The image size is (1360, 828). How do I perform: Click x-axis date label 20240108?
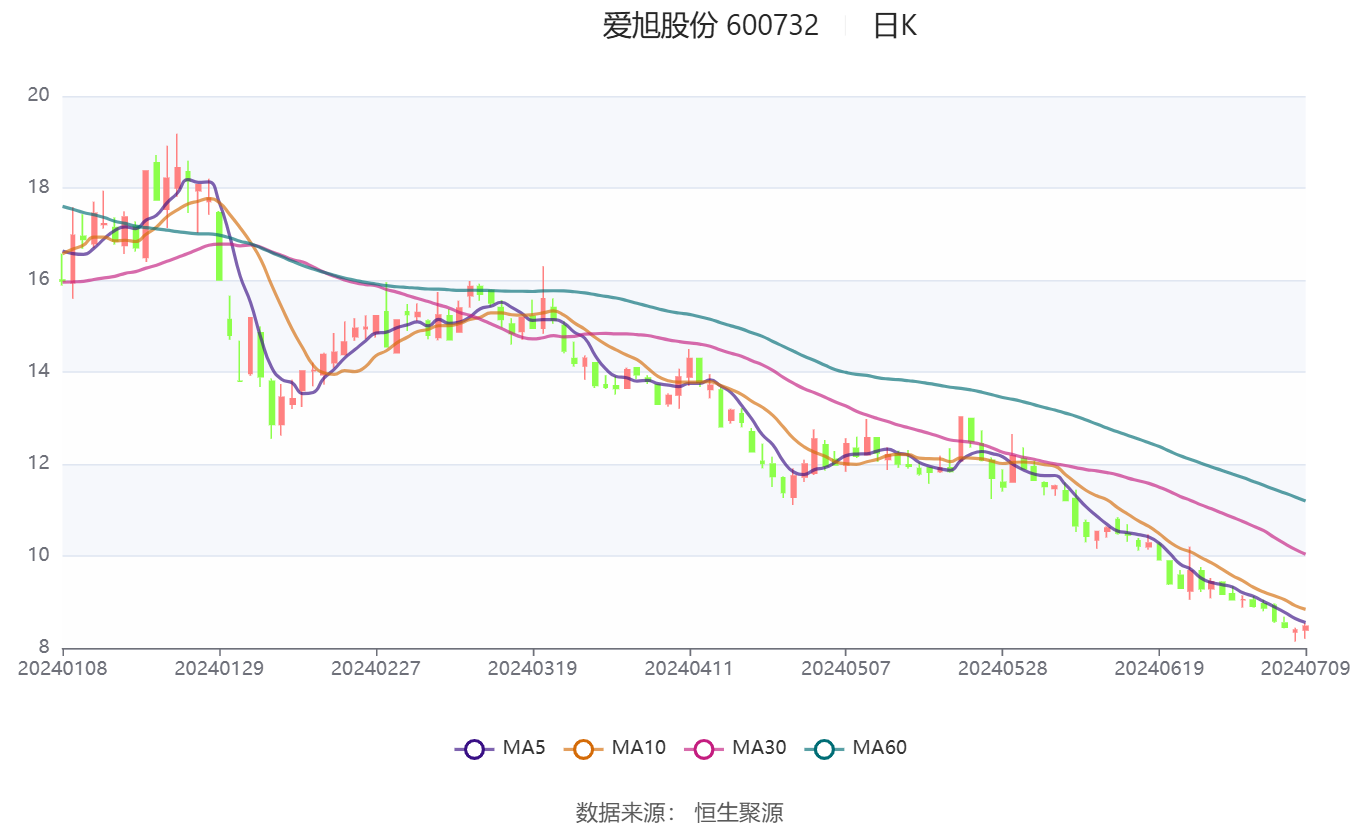63,668
